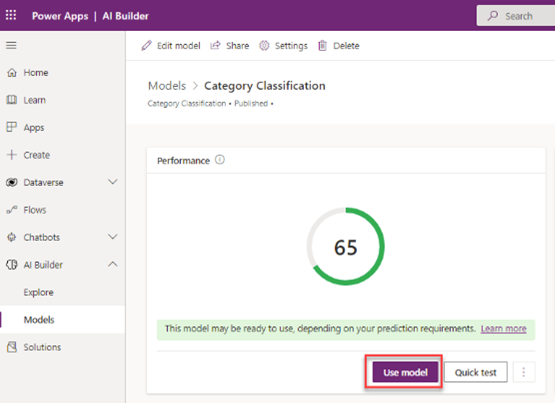
Task: Click the Quick test button
Action: click(476, 372)
